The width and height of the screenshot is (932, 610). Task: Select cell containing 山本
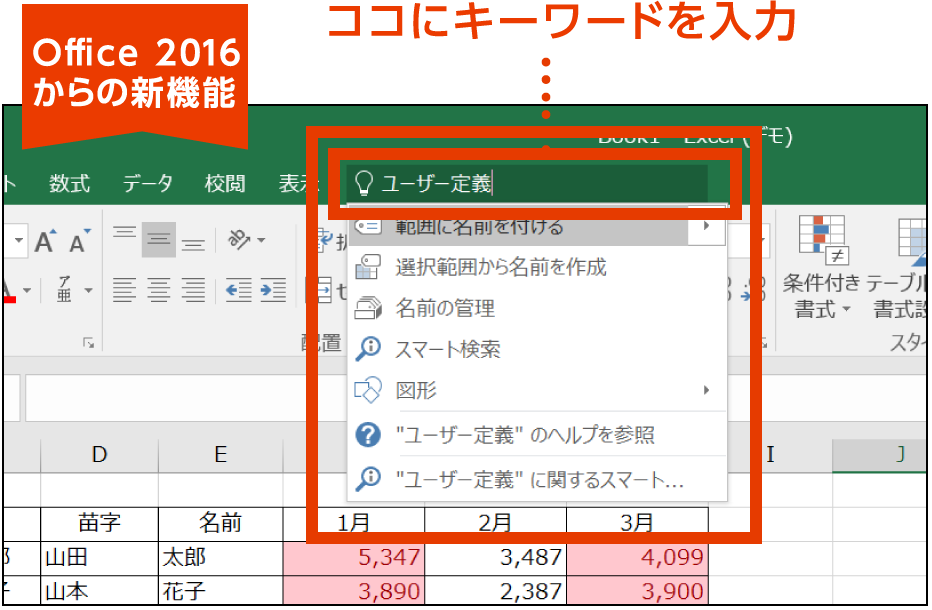(x=99, y=590)
